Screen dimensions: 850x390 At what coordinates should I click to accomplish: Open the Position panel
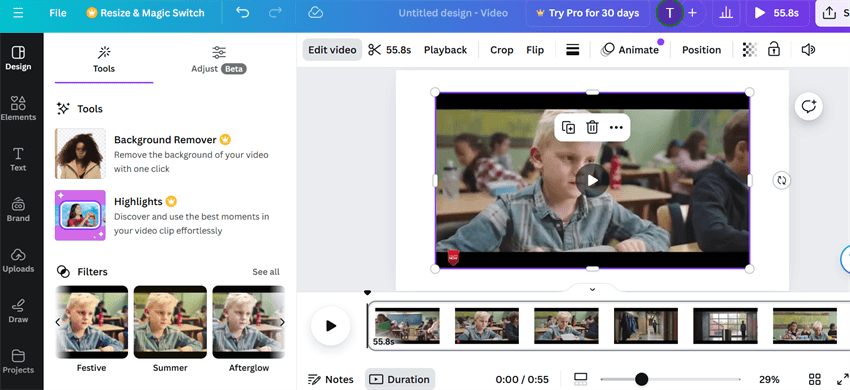point(701,50)
